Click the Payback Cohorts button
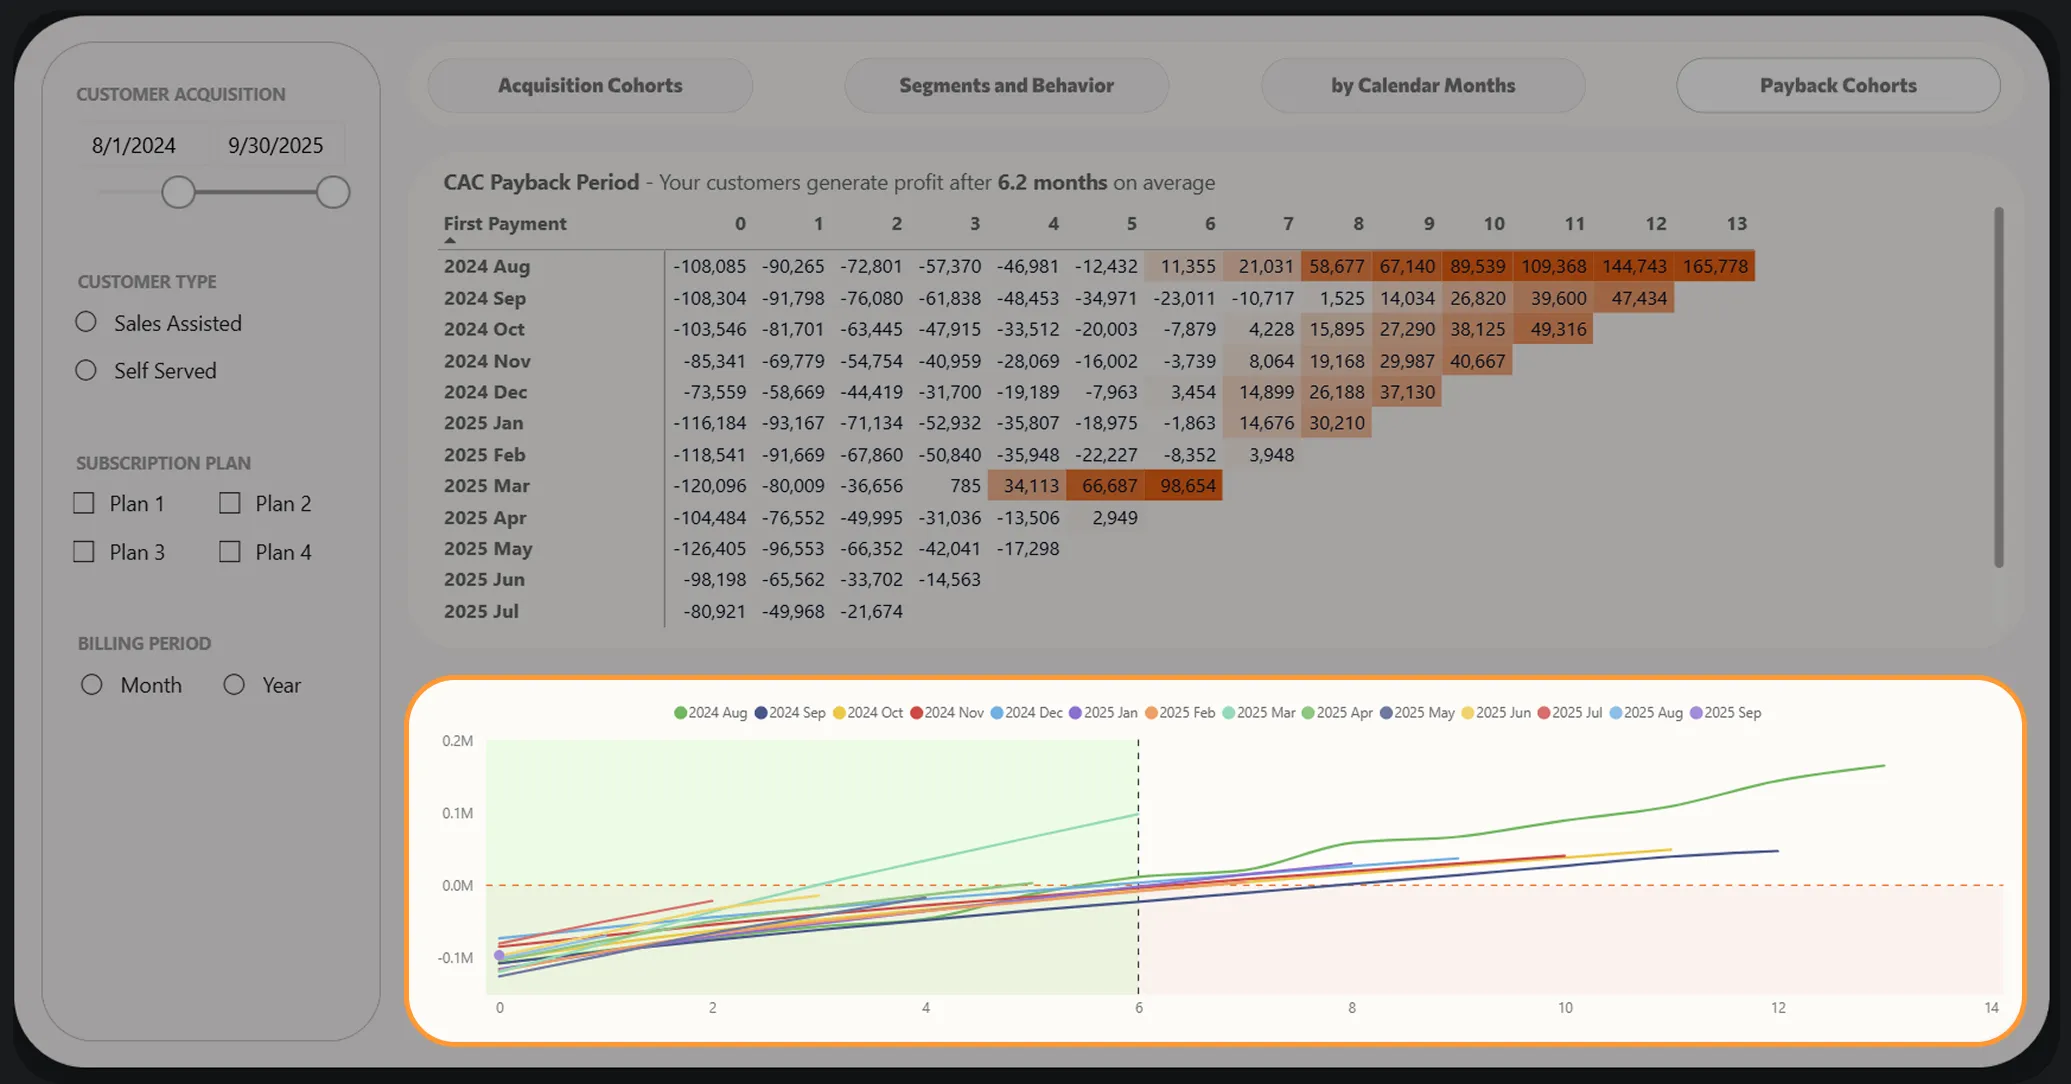 point(1838,85)
